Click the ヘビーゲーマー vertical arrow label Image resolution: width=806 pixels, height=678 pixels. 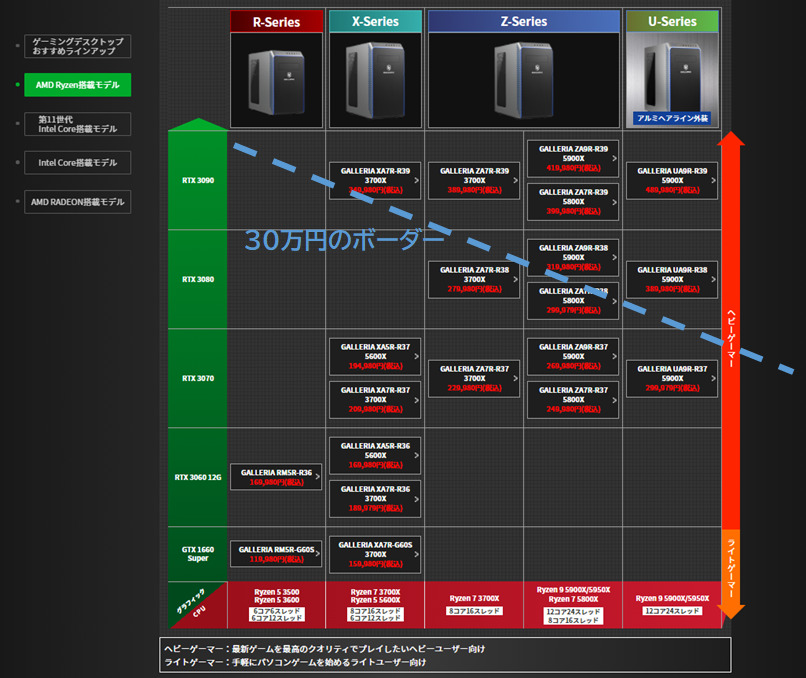tap(731, 339)
